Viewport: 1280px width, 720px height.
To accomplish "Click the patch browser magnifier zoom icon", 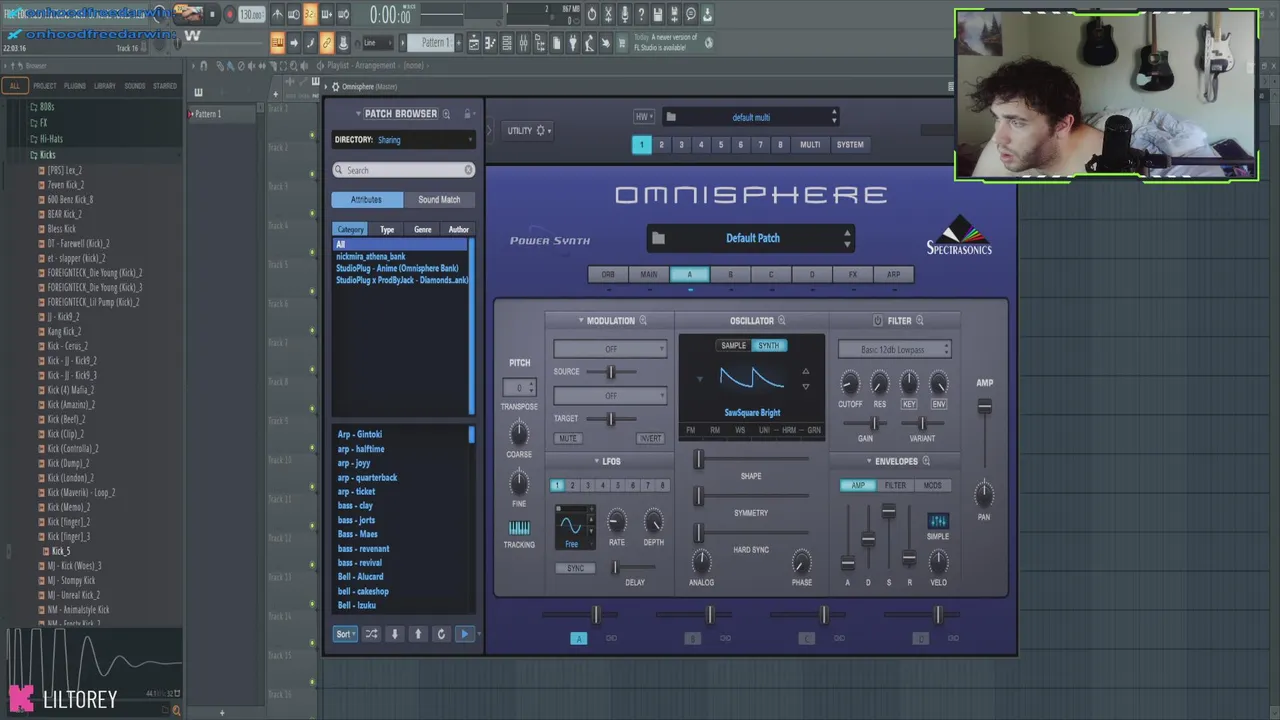I will [446, 114].
